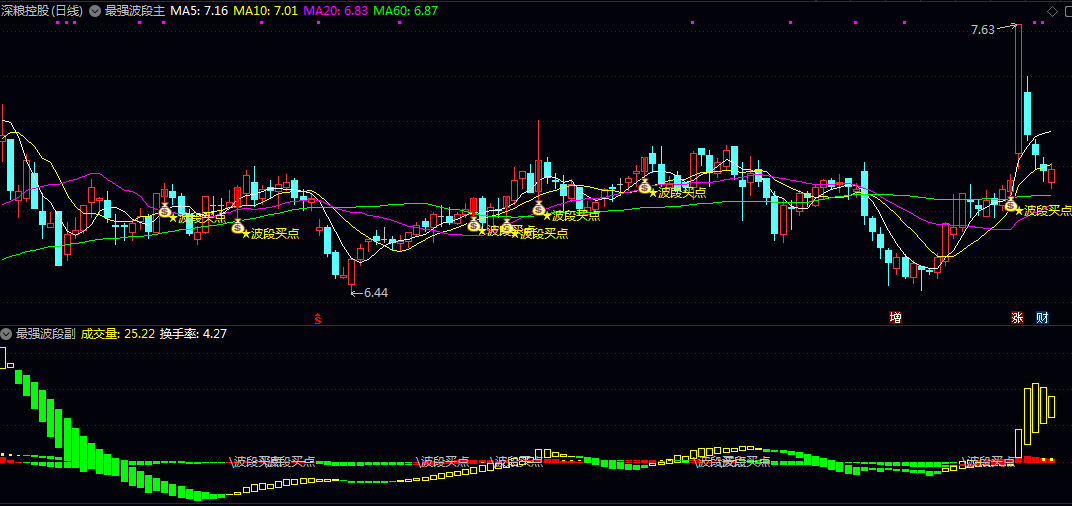This screenshot has height=506, width=1072.
Task: Click the red S marker on the date axis
Action: tap(318, 319)
